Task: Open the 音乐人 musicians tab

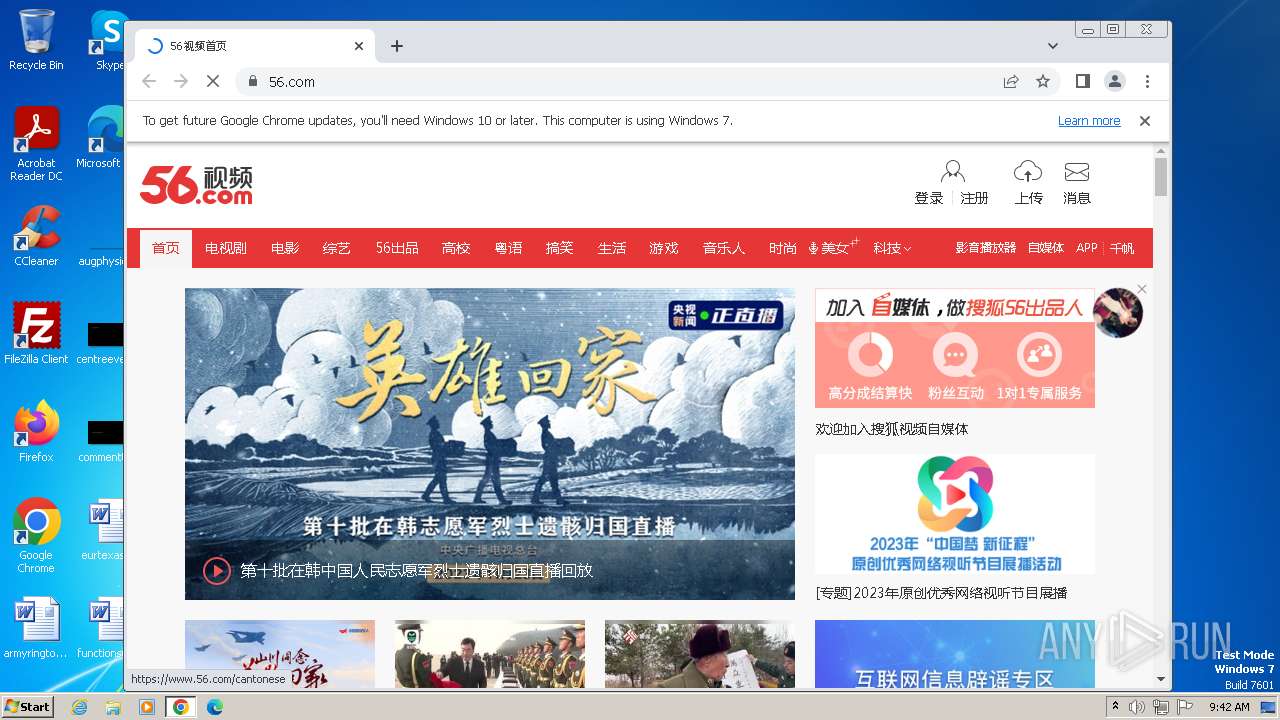Action: pyautogui.click(x=724, y=248)
